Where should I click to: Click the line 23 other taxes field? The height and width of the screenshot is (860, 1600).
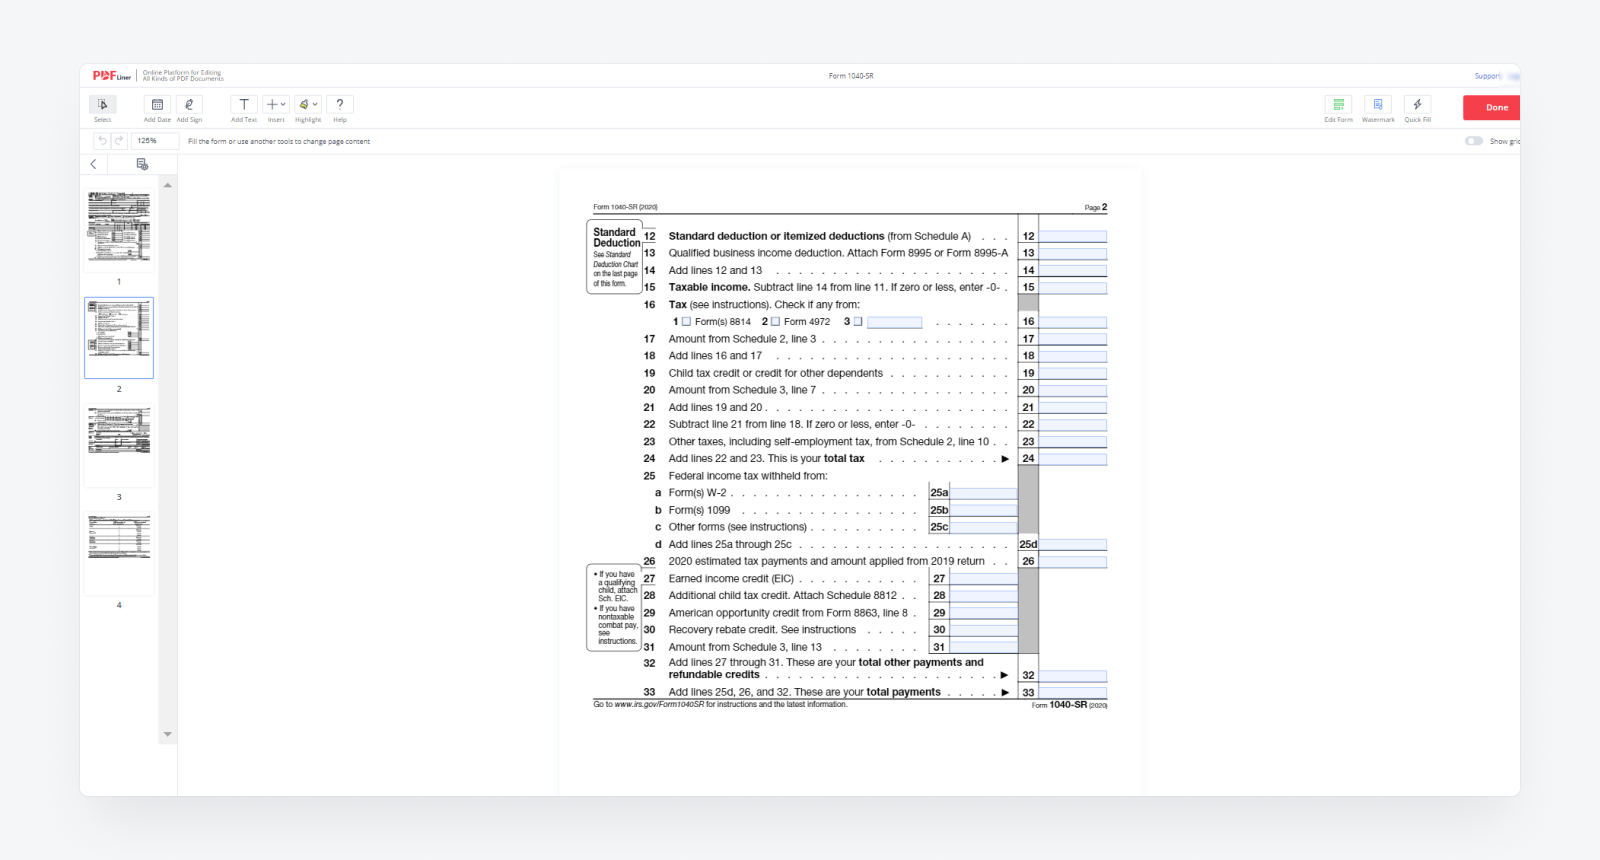click(x=1073, y=441)
